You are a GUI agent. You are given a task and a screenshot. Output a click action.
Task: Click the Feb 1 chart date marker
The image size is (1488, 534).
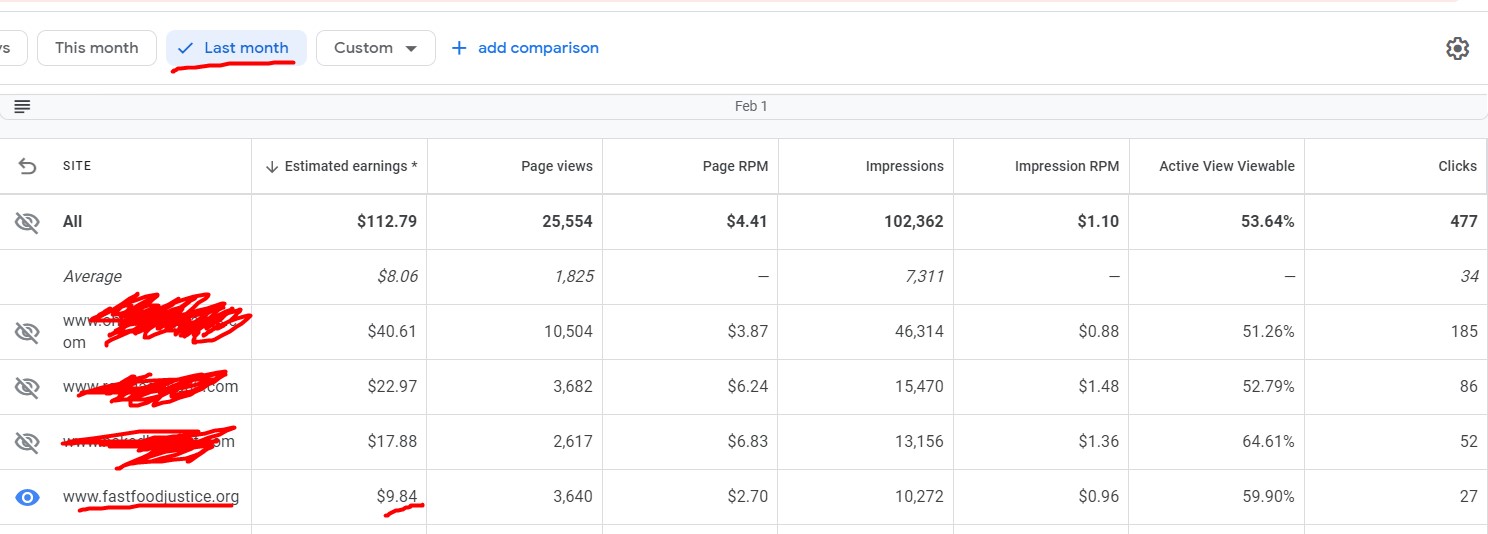751,106
